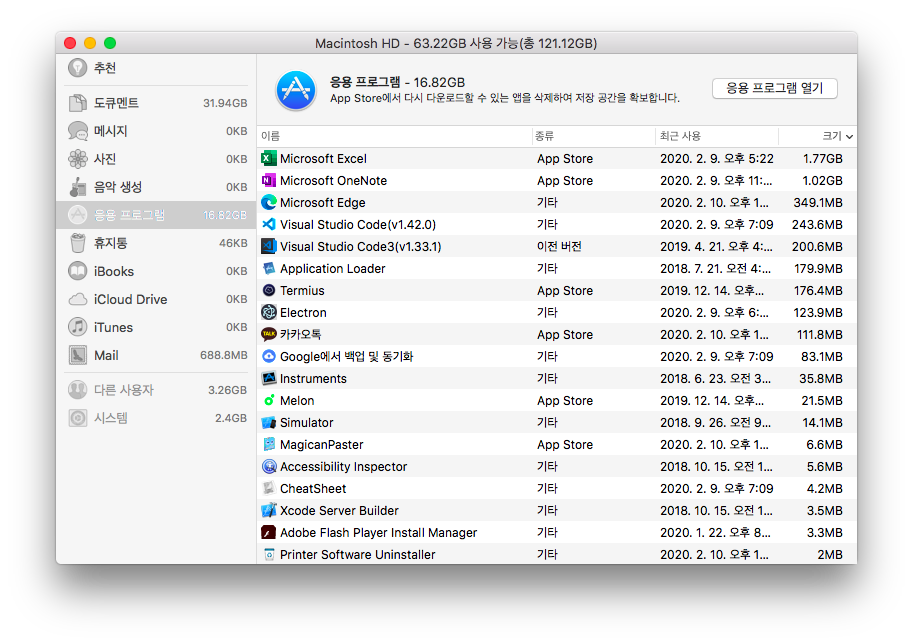Click the Visual Studio Code3(v1.33.1) icon
This screenshot has width=913, height=644.
268,246
